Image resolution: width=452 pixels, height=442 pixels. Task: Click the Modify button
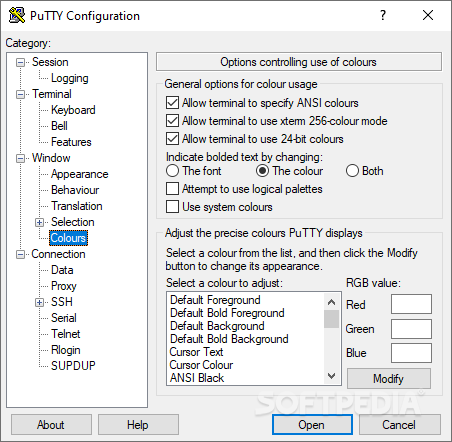(389, 379)
